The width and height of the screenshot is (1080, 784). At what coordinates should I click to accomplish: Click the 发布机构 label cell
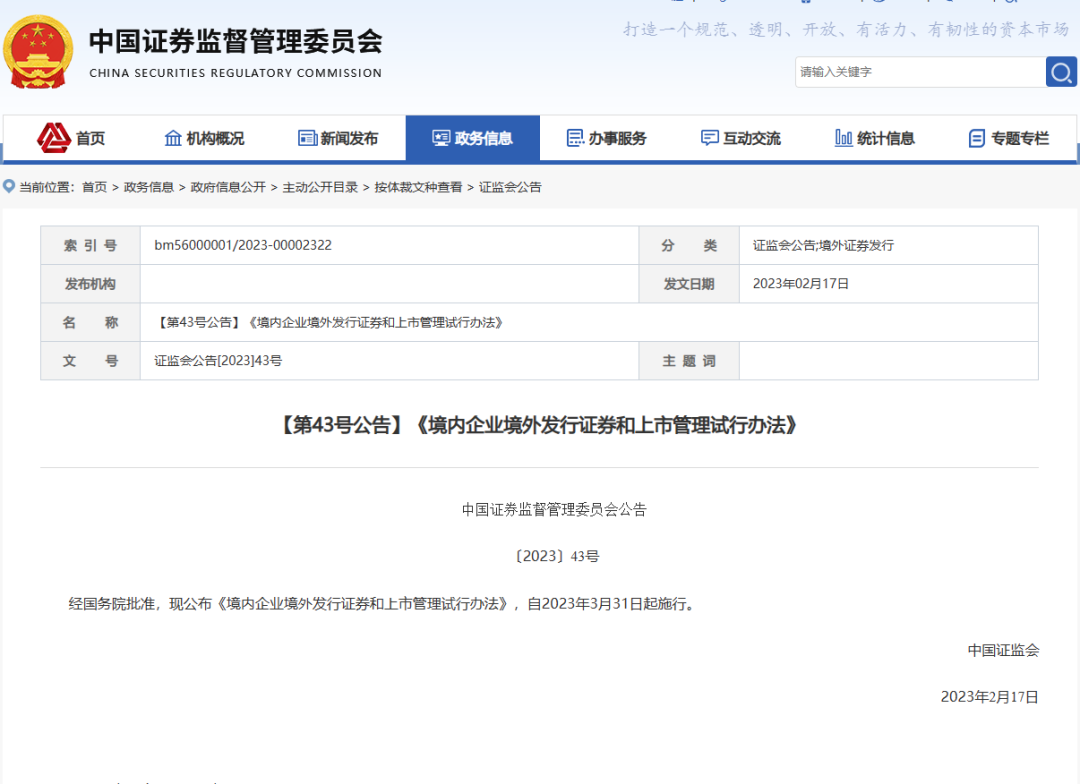click(x=90, y=284)
